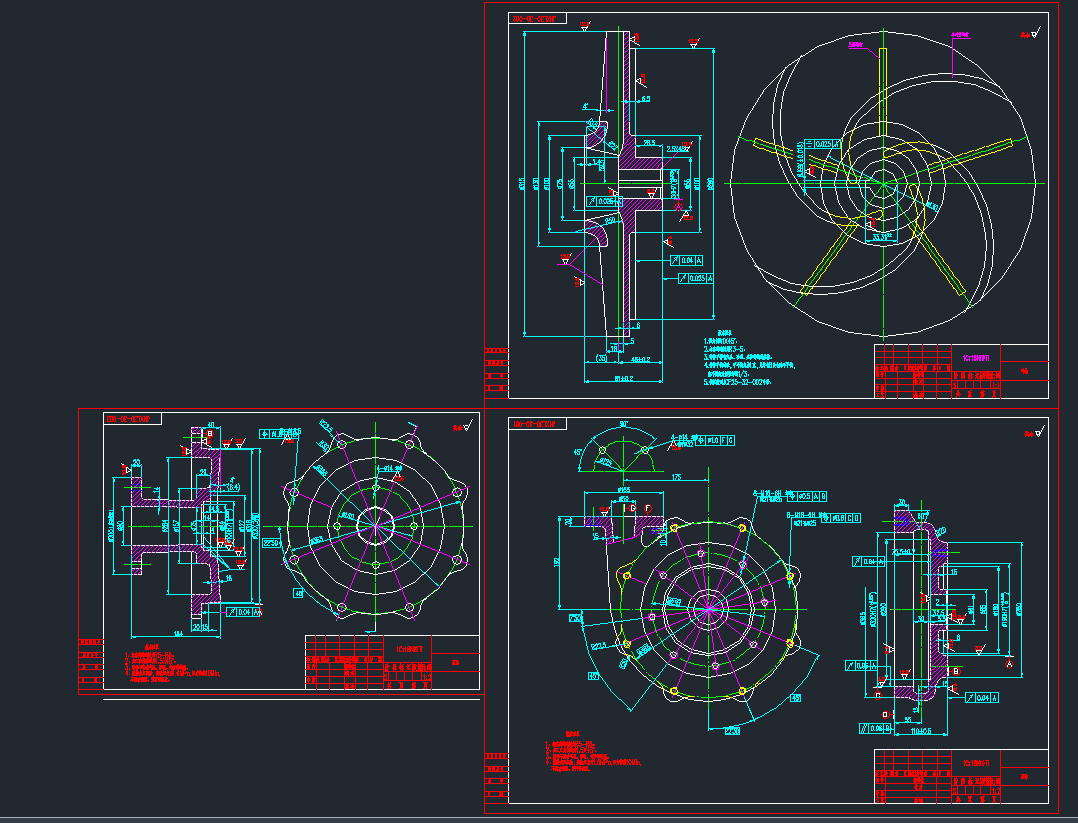Select the 90° partial detail view arc

tap(621, 448)
